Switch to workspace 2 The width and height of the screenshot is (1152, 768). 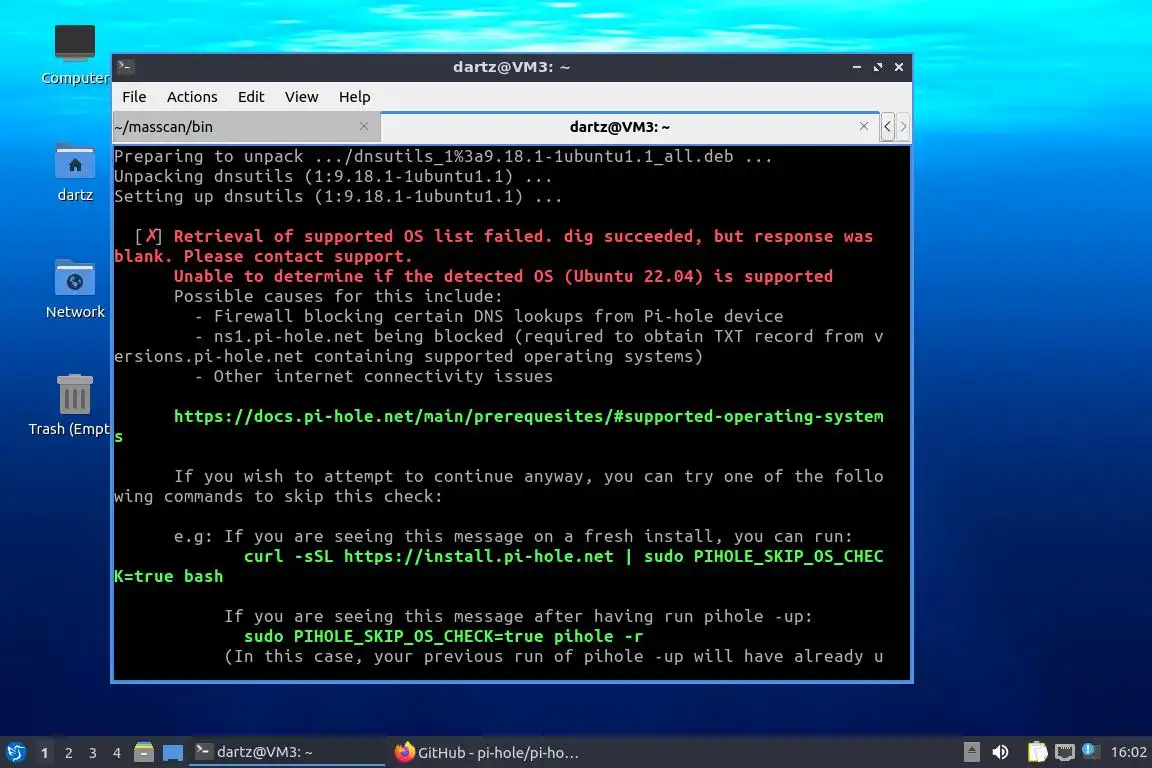point(69,753)
